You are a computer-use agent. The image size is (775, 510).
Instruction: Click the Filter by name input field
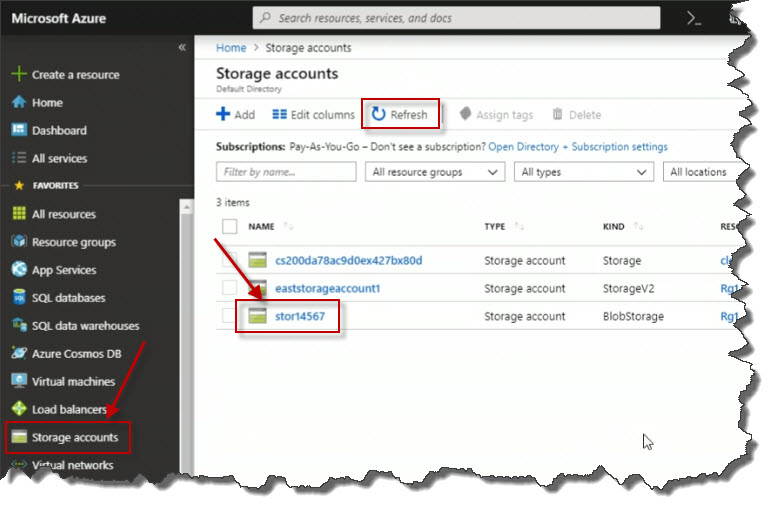click(x=286, y=172)
